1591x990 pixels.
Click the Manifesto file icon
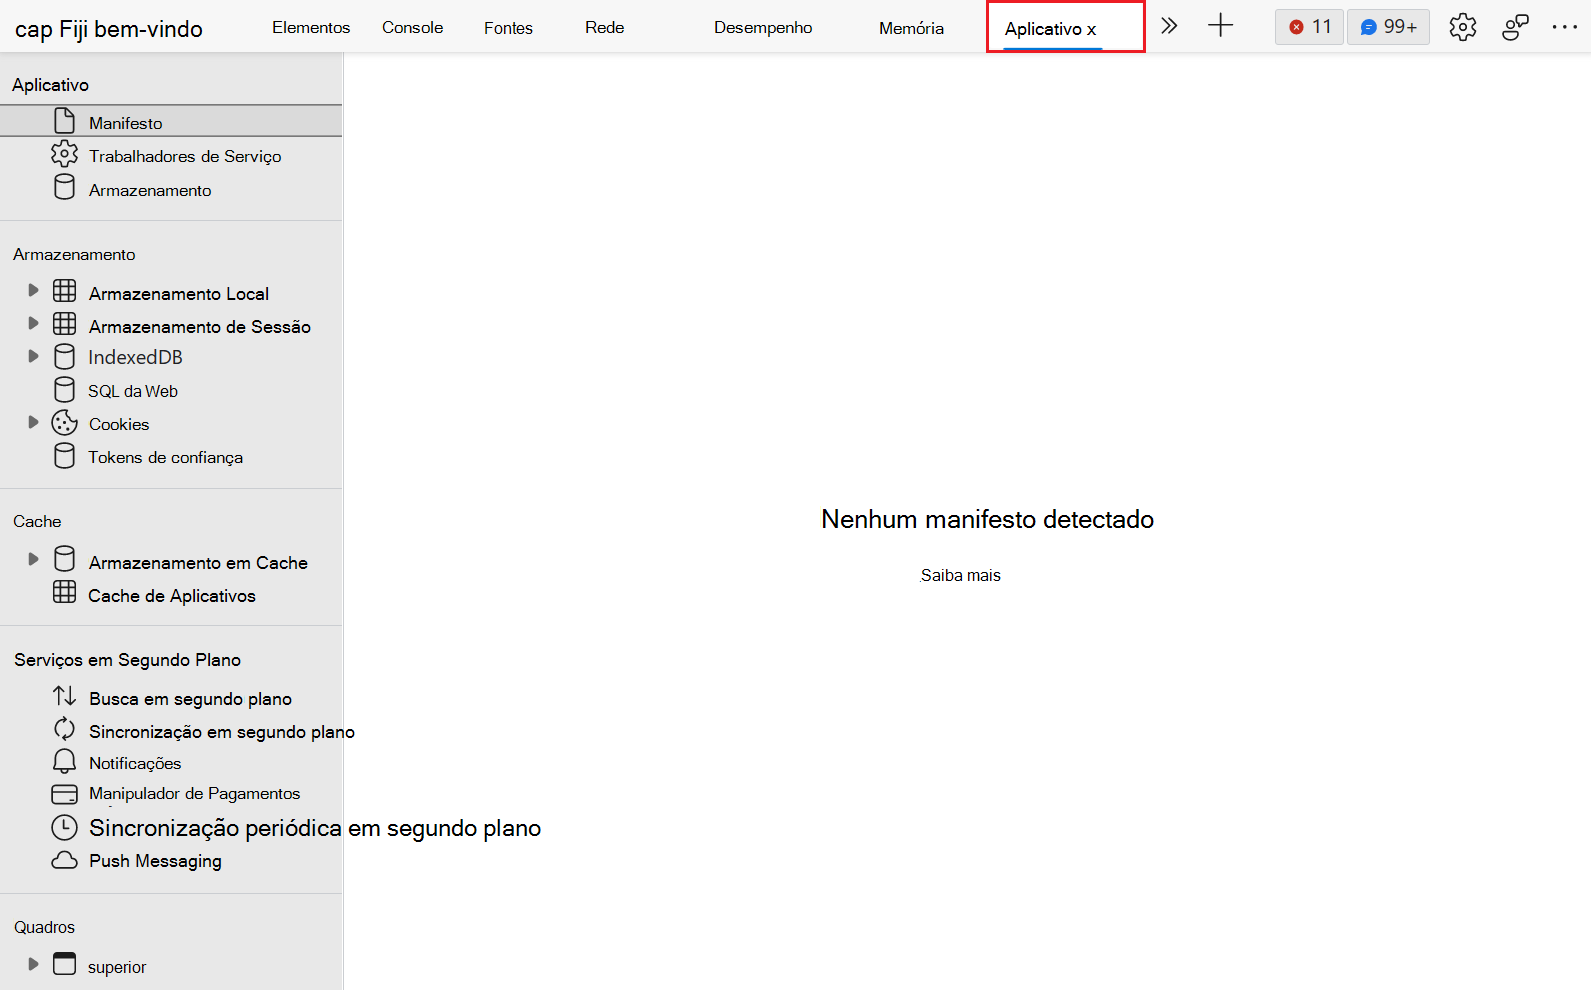point(64,121)
